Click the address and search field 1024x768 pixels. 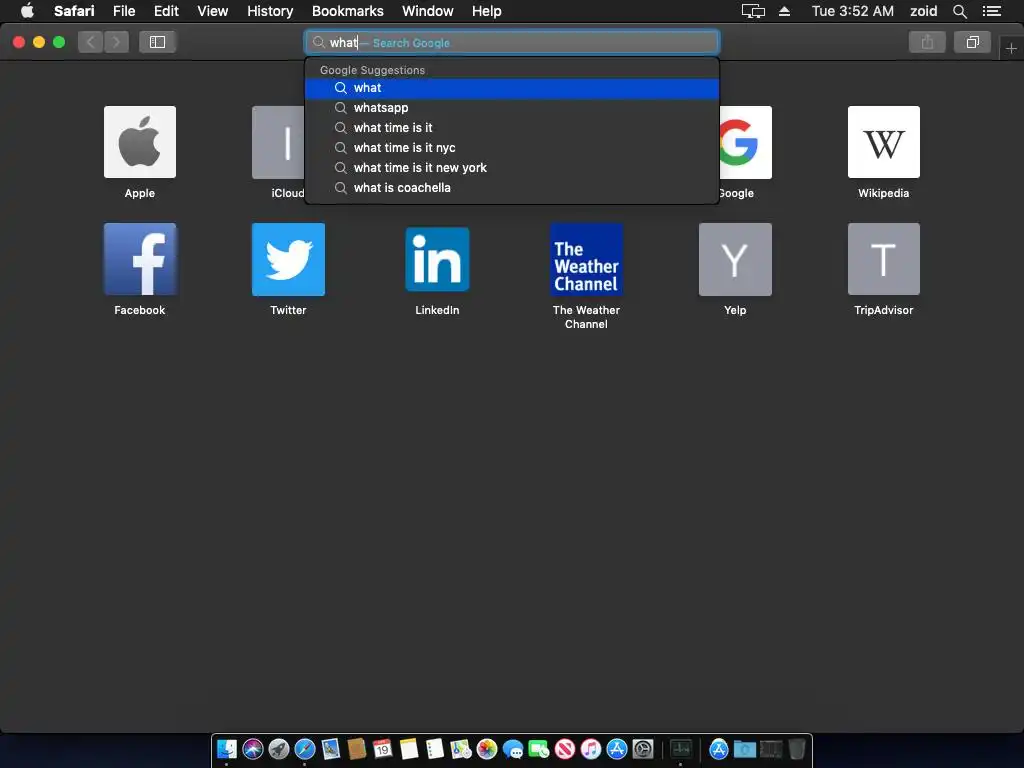[x=511, y=42]
